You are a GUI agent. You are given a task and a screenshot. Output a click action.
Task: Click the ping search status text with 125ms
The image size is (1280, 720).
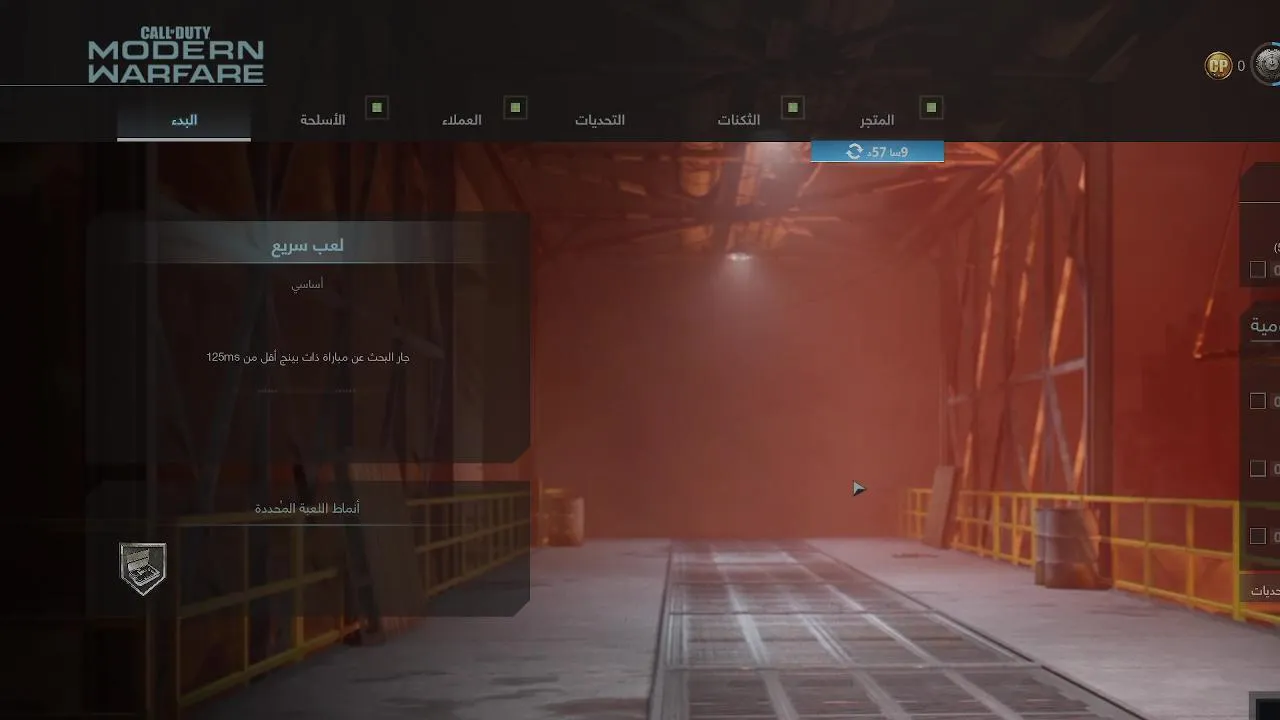pos(307,357)
